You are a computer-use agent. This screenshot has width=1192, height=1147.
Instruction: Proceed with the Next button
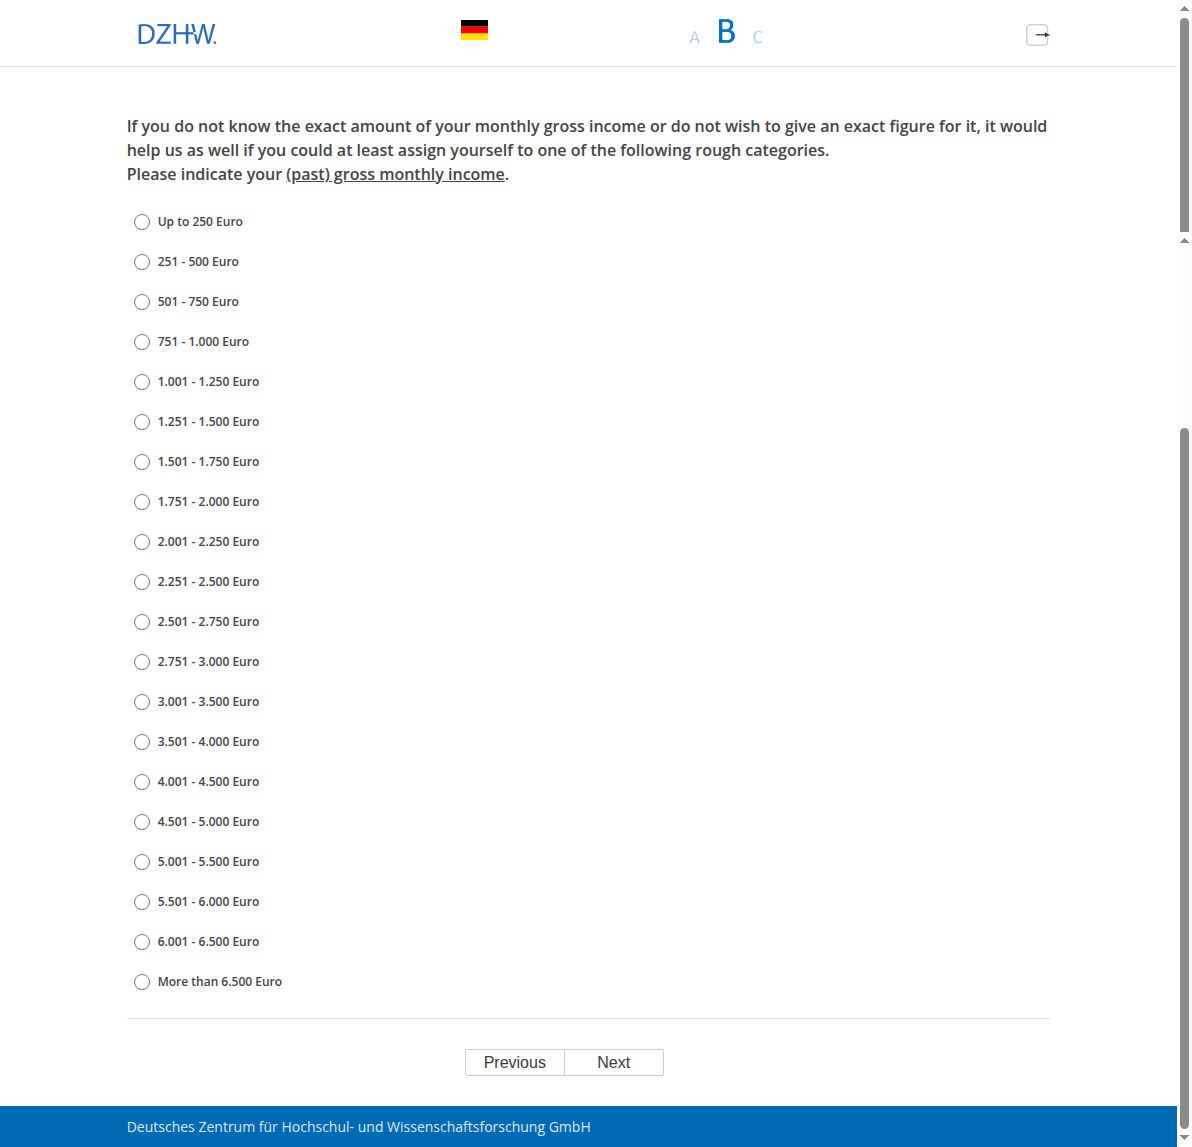[x=613, y=1063]
